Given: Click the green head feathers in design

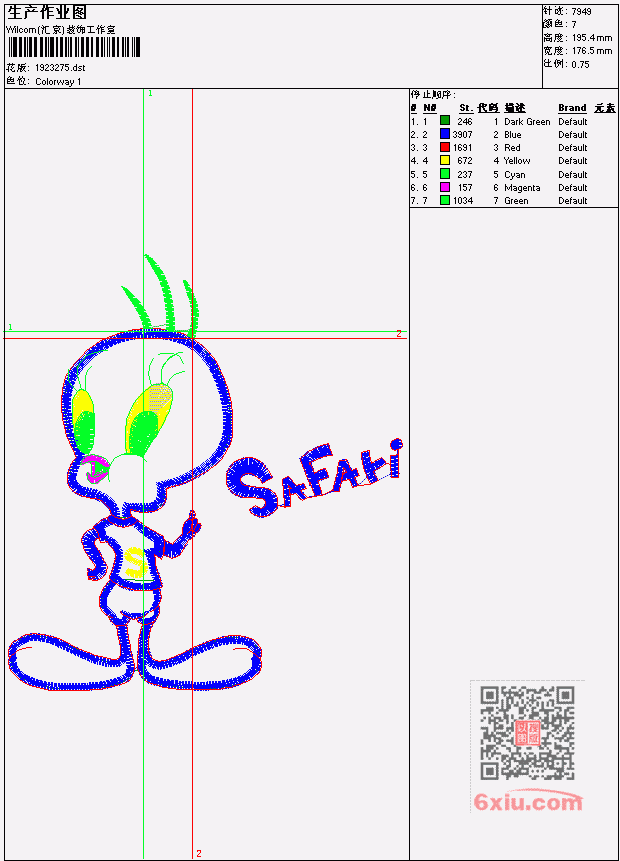Looking at the screenshot, I should pos(161,294).
